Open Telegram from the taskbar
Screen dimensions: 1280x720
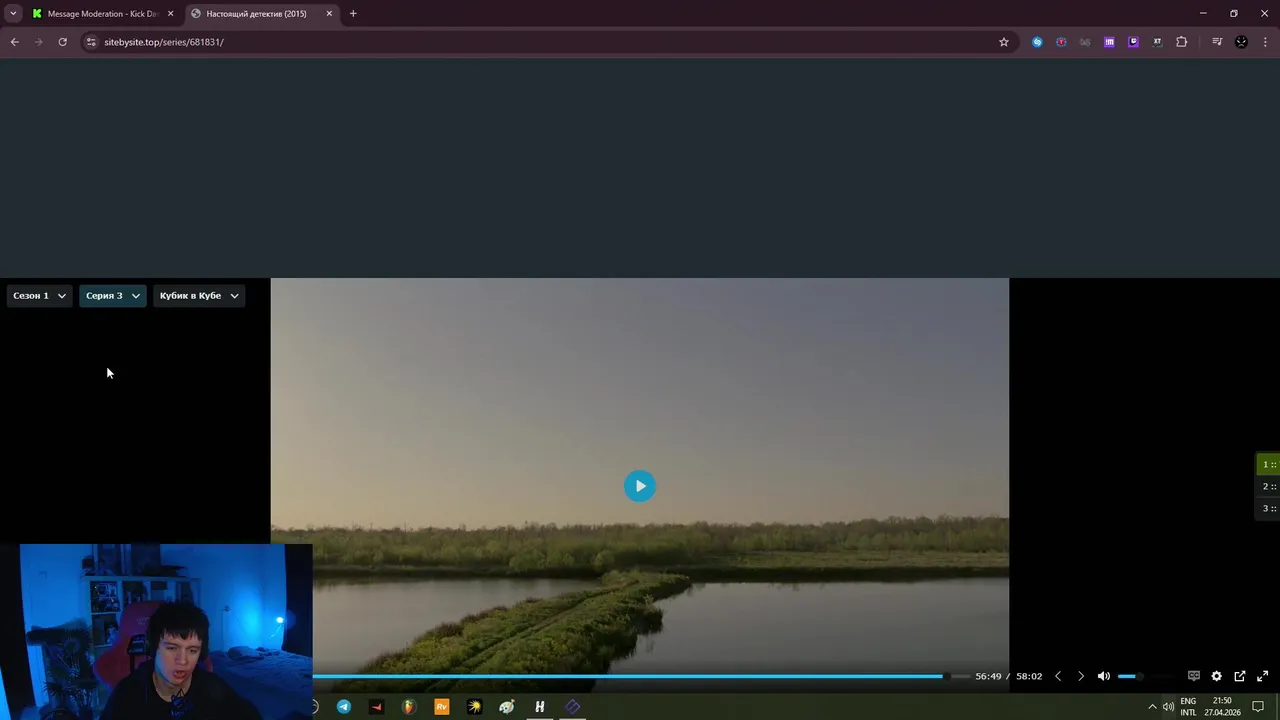pos(344,707)
